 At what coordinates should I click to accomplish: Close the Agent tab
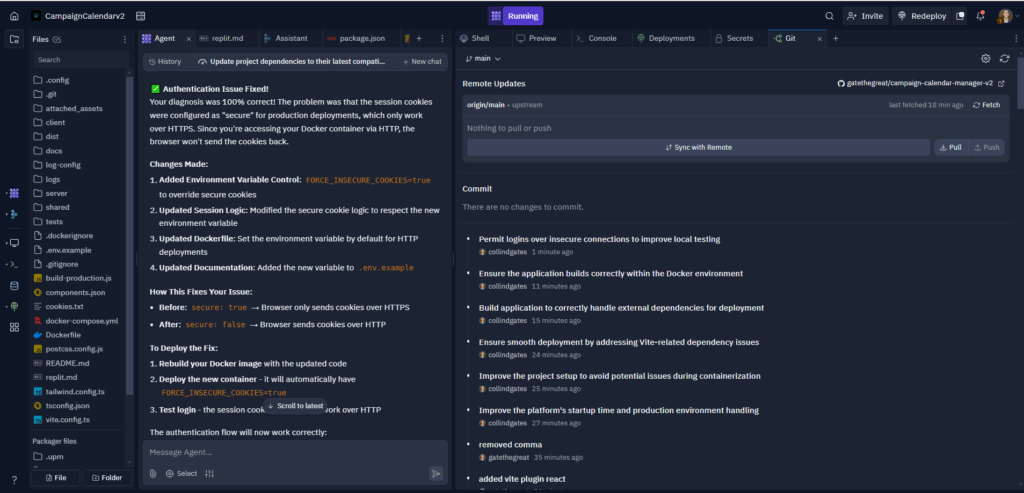189,39
